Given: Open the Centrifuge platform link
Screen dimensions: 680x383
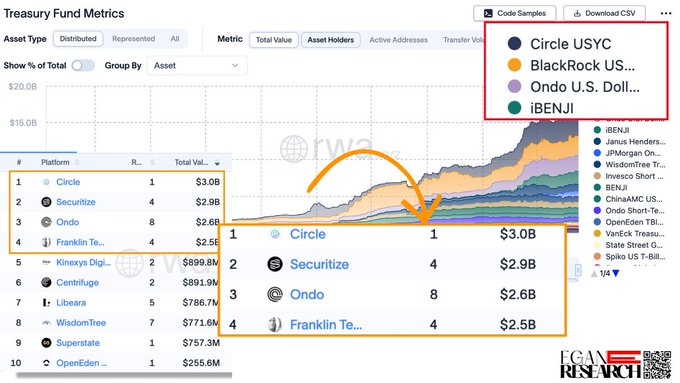Looking at the screenshot, I should (77, 282).
